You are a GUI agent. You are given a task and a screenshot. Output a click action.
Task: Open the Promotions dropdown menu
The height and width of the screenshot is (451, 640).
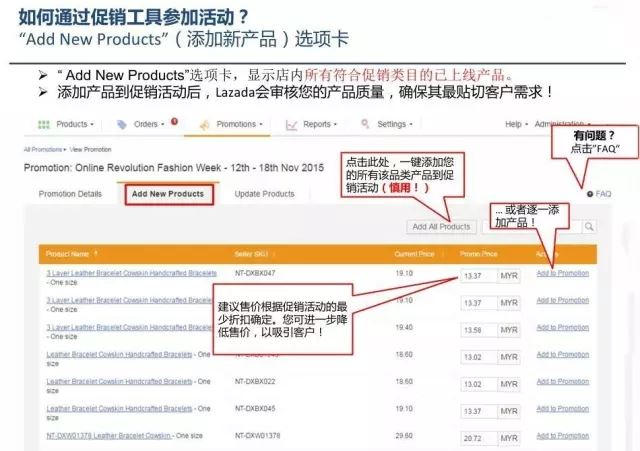click(239, 124)
